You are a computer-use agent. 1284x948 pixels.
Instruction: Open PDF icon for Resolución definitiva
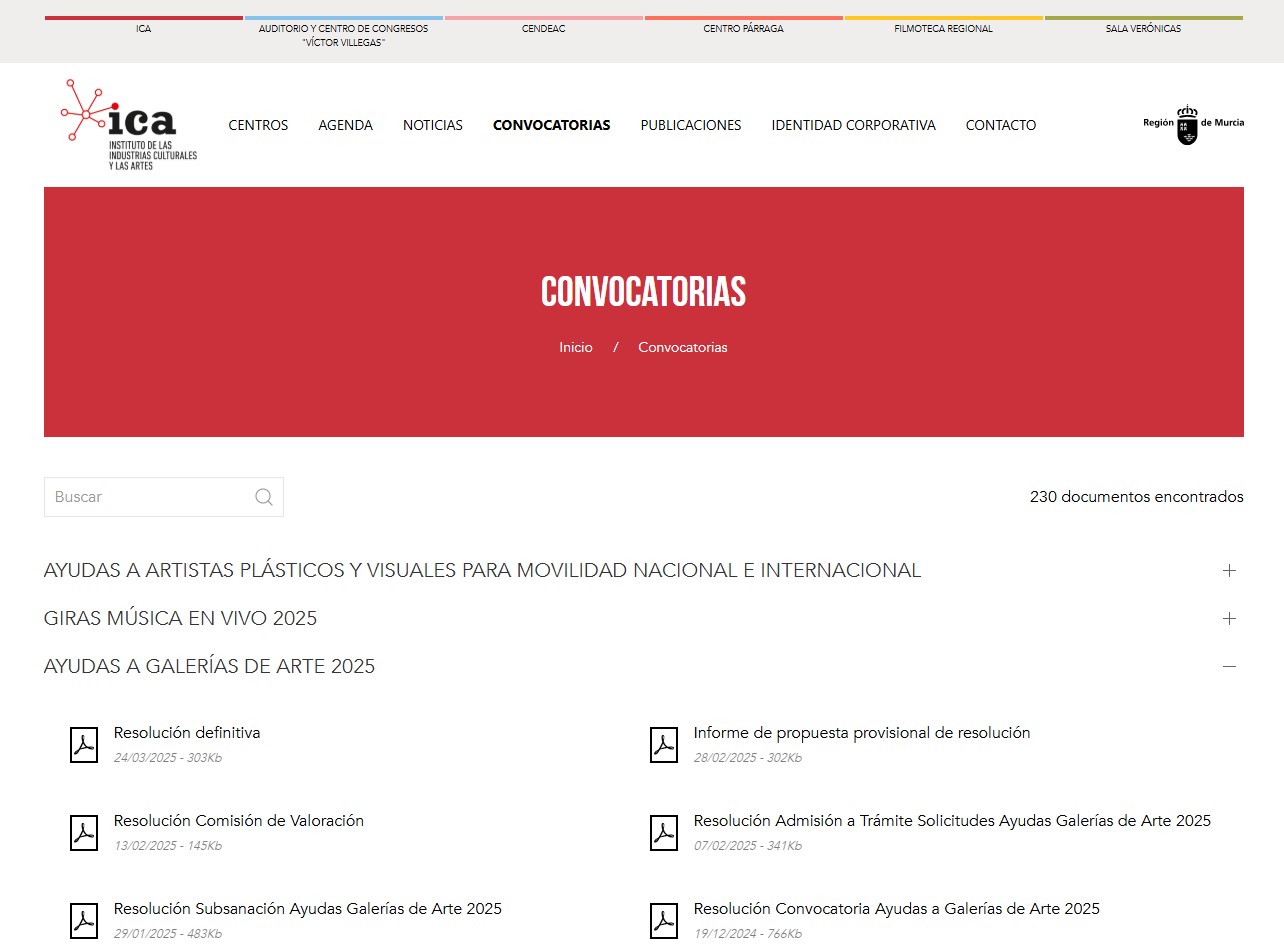point(84,745)
